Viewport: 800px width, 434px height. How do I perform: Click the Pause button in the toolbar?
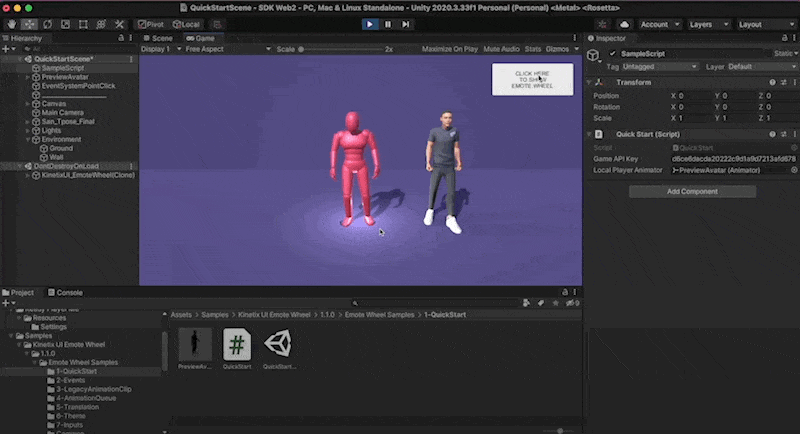pyautogui.click(x=388, y=24)
